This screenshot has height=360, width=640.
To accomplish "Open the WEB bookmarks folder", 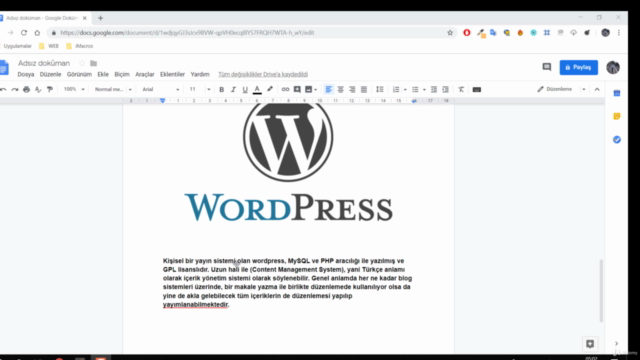I will click(x=49, y=46).
